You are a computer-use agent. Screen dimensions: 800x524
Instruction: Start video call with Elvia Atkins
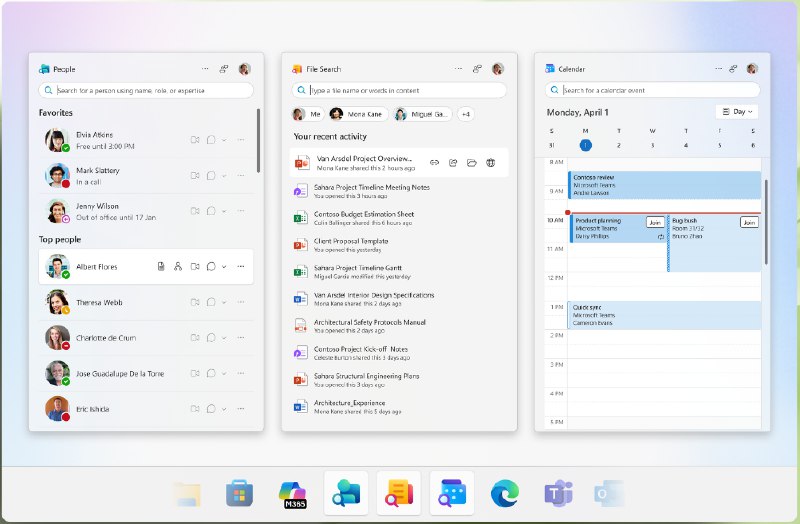[x=195, y=140]
